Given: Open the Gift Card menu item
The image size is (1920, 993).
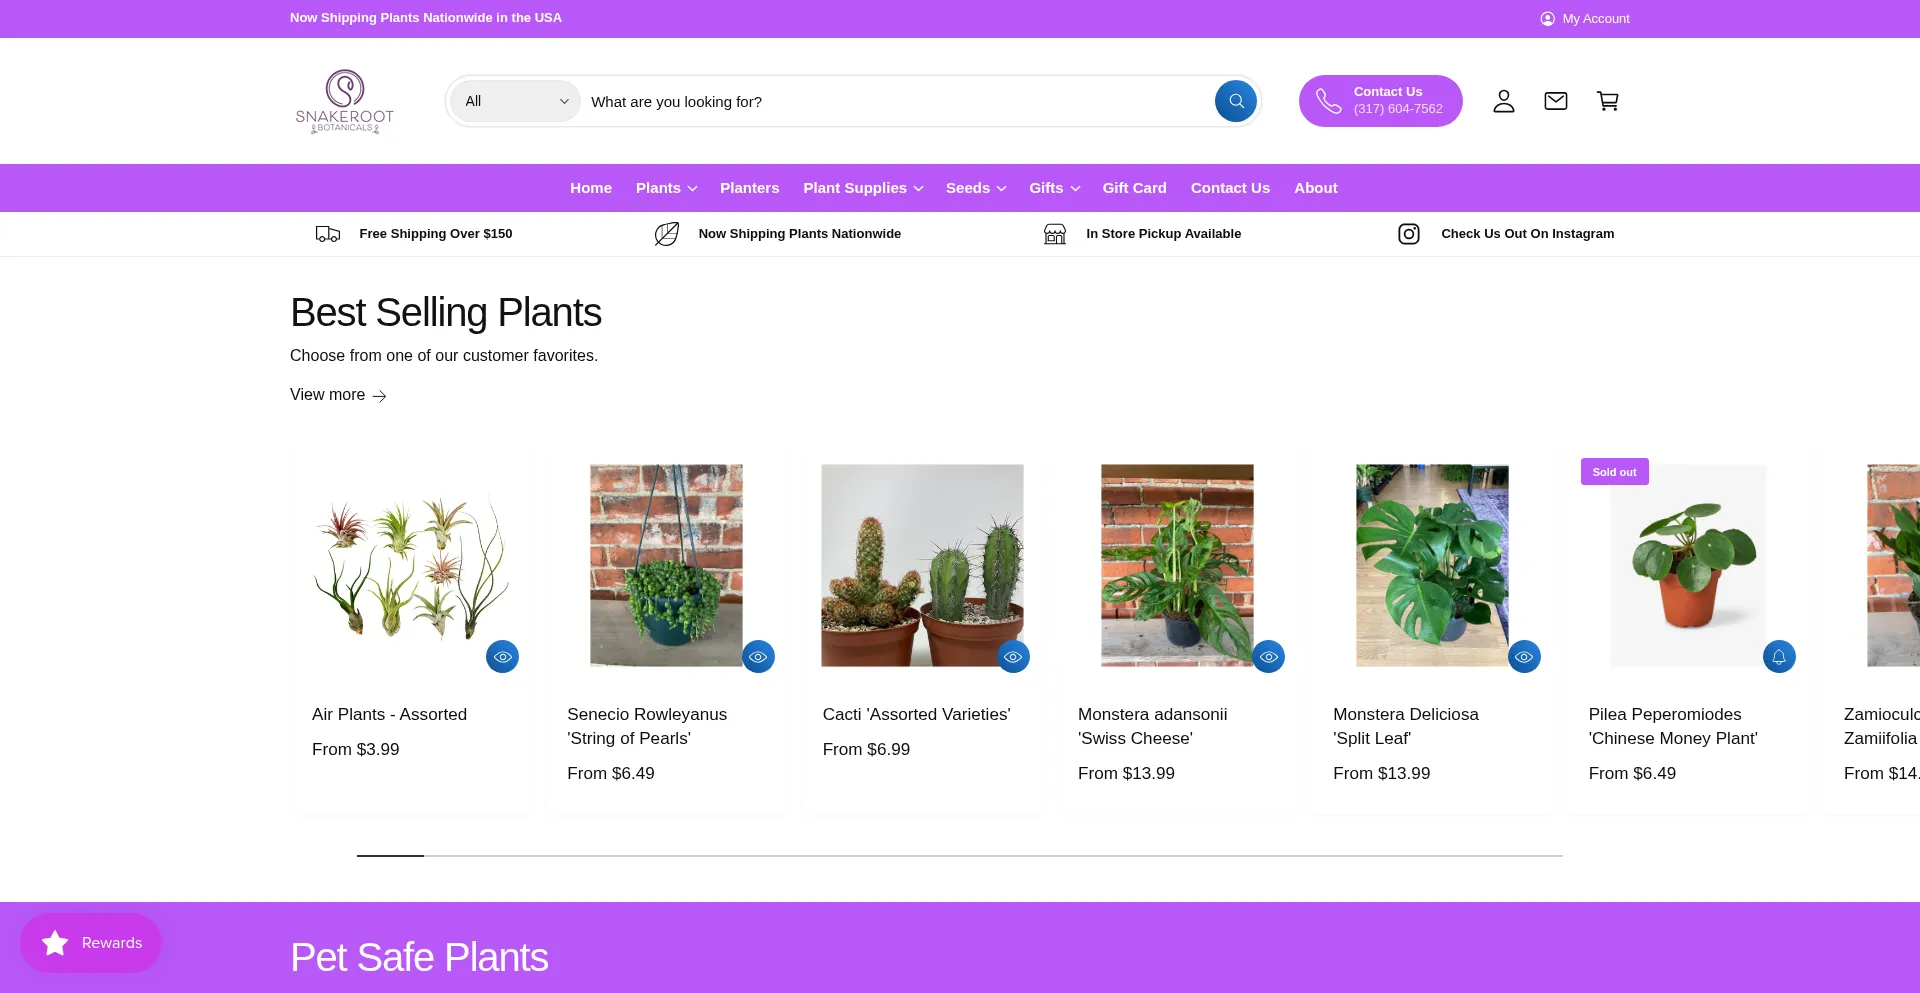Looking at the screenshot, I should pos(1134,188).
